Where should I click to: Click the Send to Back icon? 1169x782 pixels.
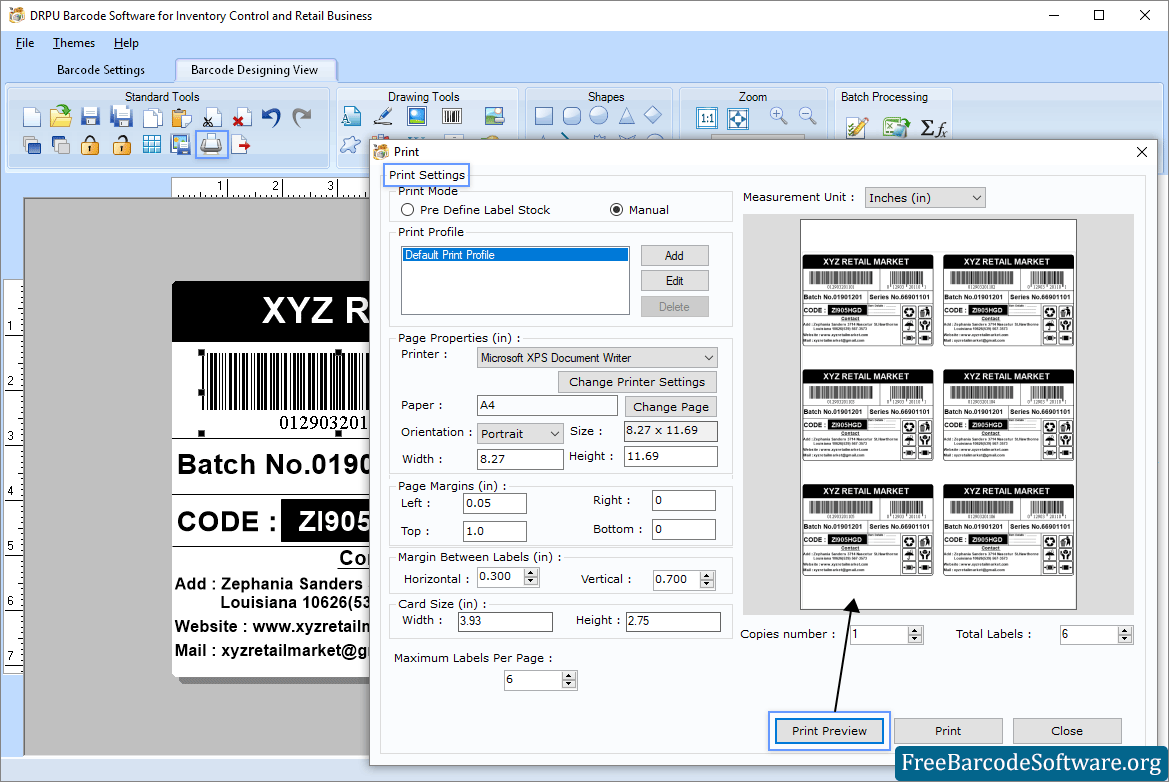pos(61,145)
